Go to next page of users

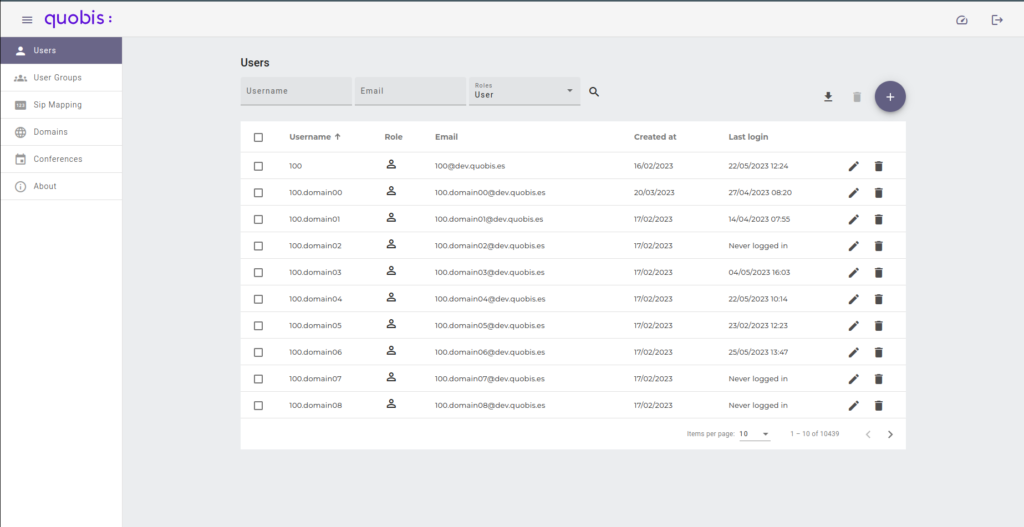pyautogui.click(x=890, y=434)
